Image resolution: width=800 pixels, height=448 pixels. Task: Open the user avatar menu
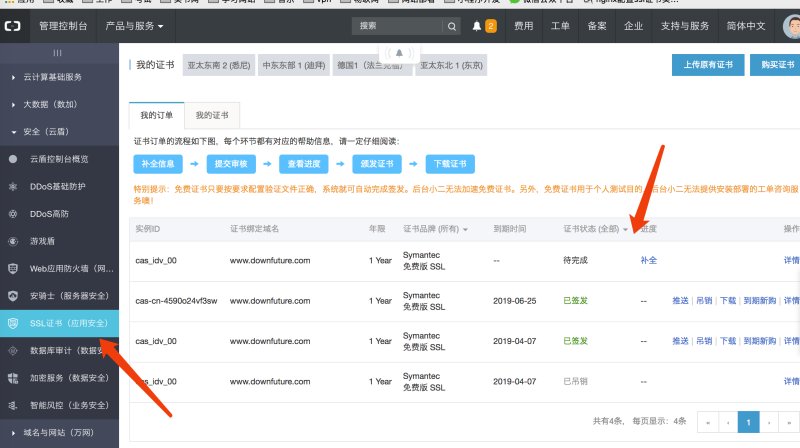[x=792, y=27]
